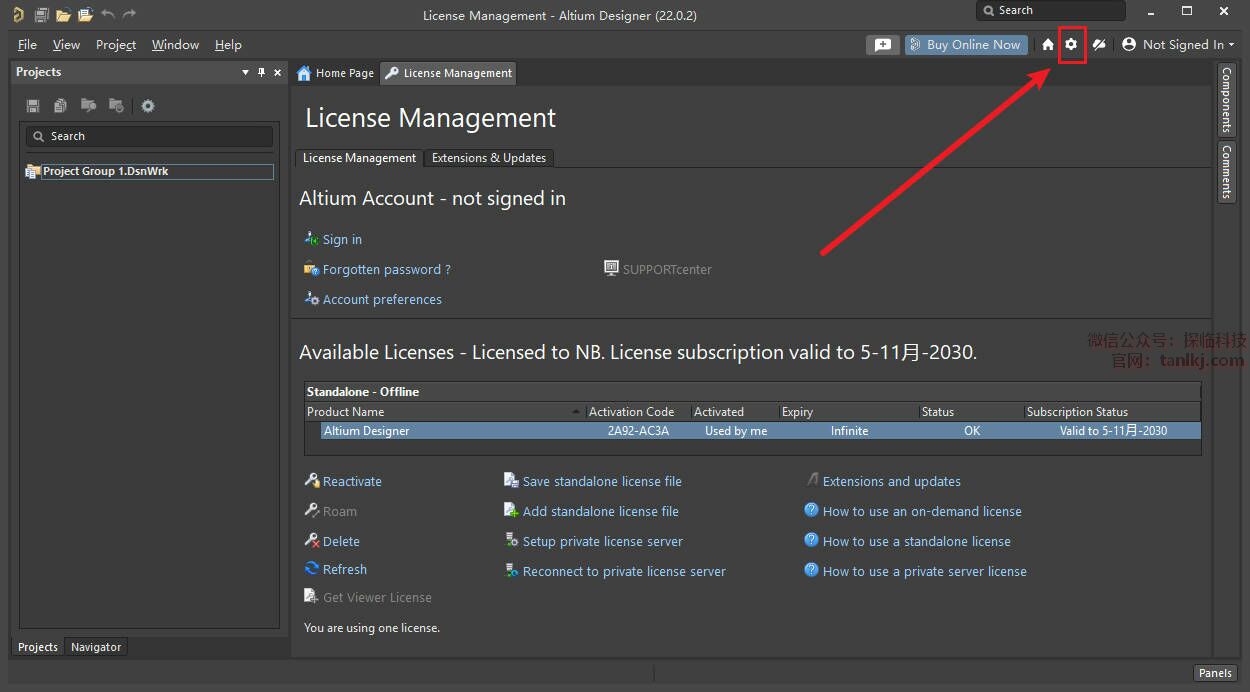
Task: Open the File menu
Action: point(27,44)
